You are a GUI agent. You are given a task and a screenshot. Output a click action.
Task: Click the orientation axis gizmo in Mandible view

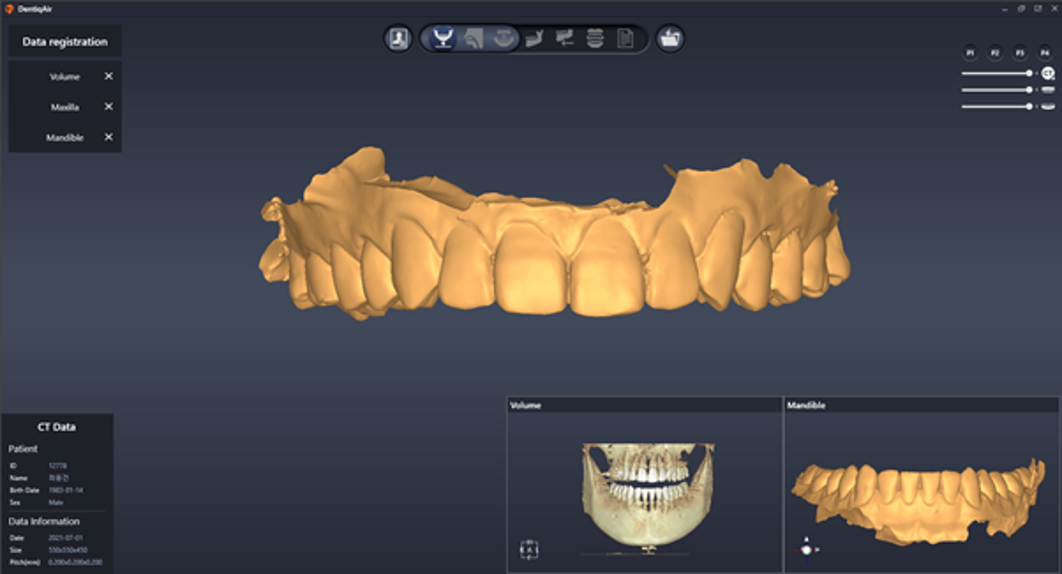click(808, 549)
